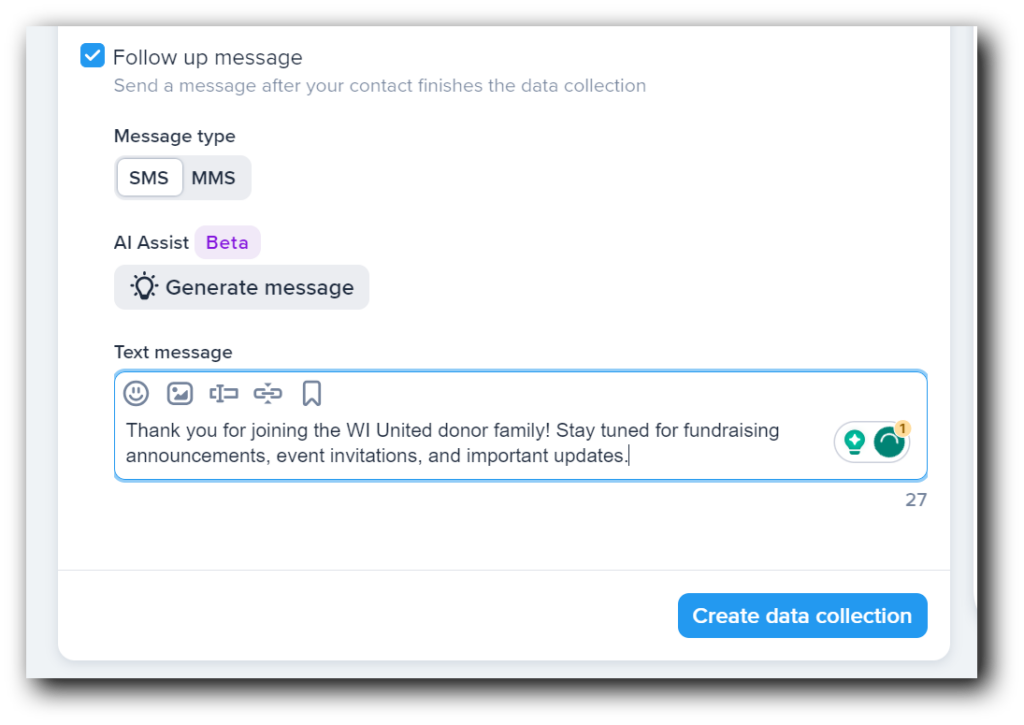Click the lightbulb inside Generate message
Viewport: 1024px width, 725px height.
144,287
